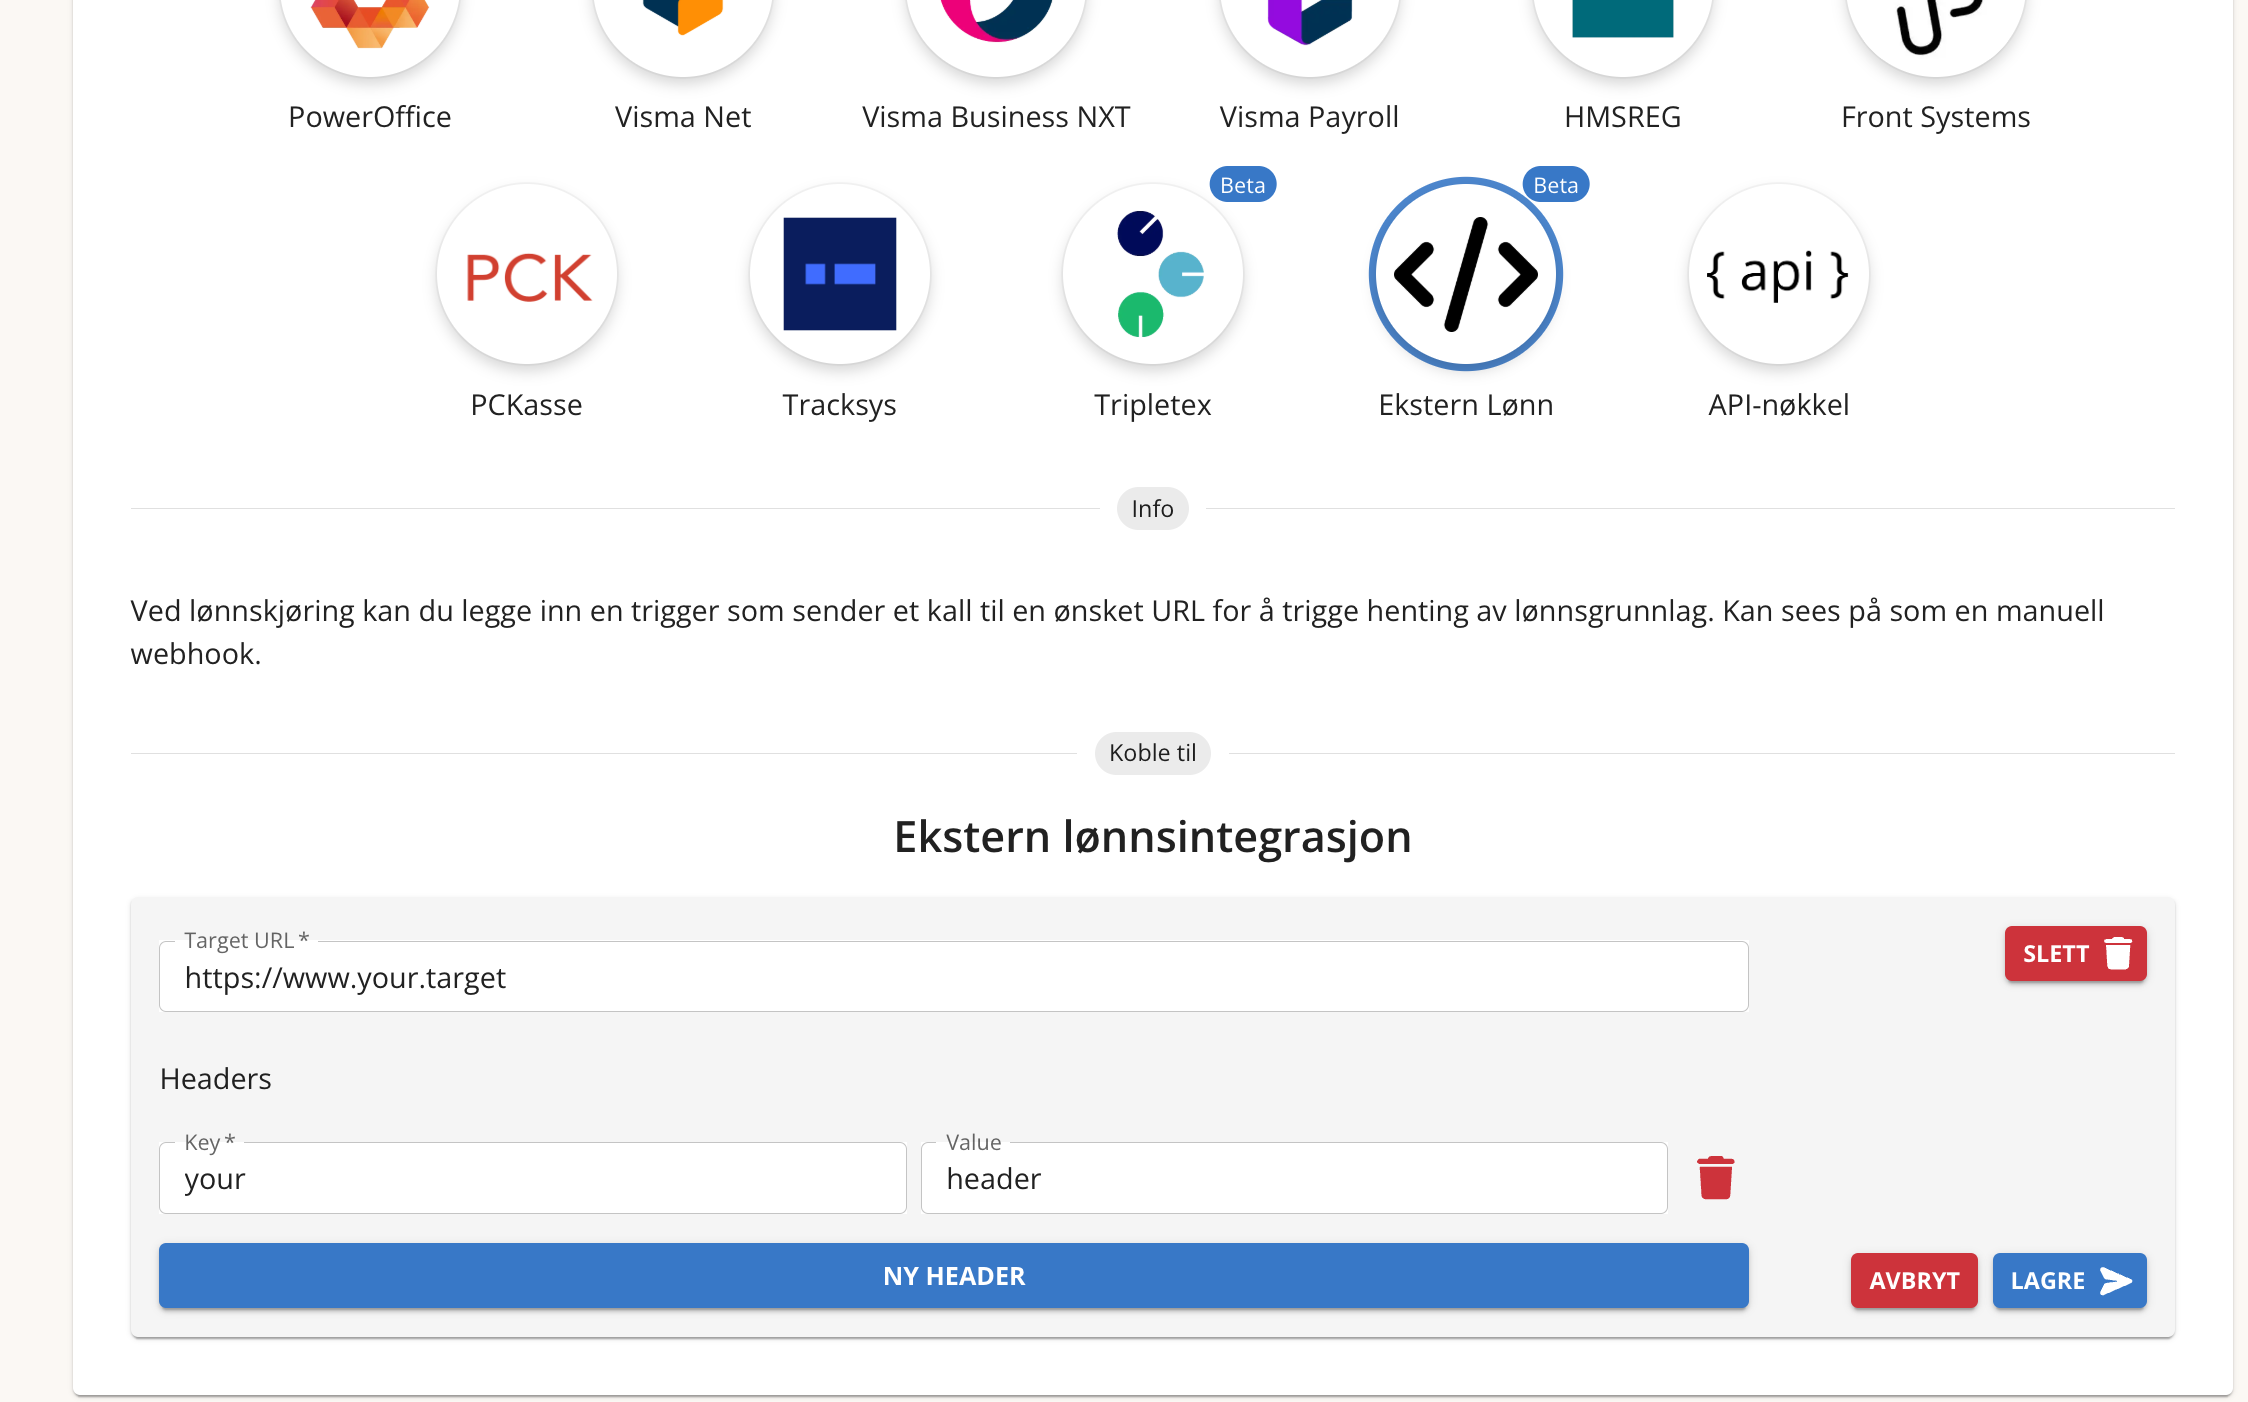Open the Front Systems integration

pos(1935,25)
